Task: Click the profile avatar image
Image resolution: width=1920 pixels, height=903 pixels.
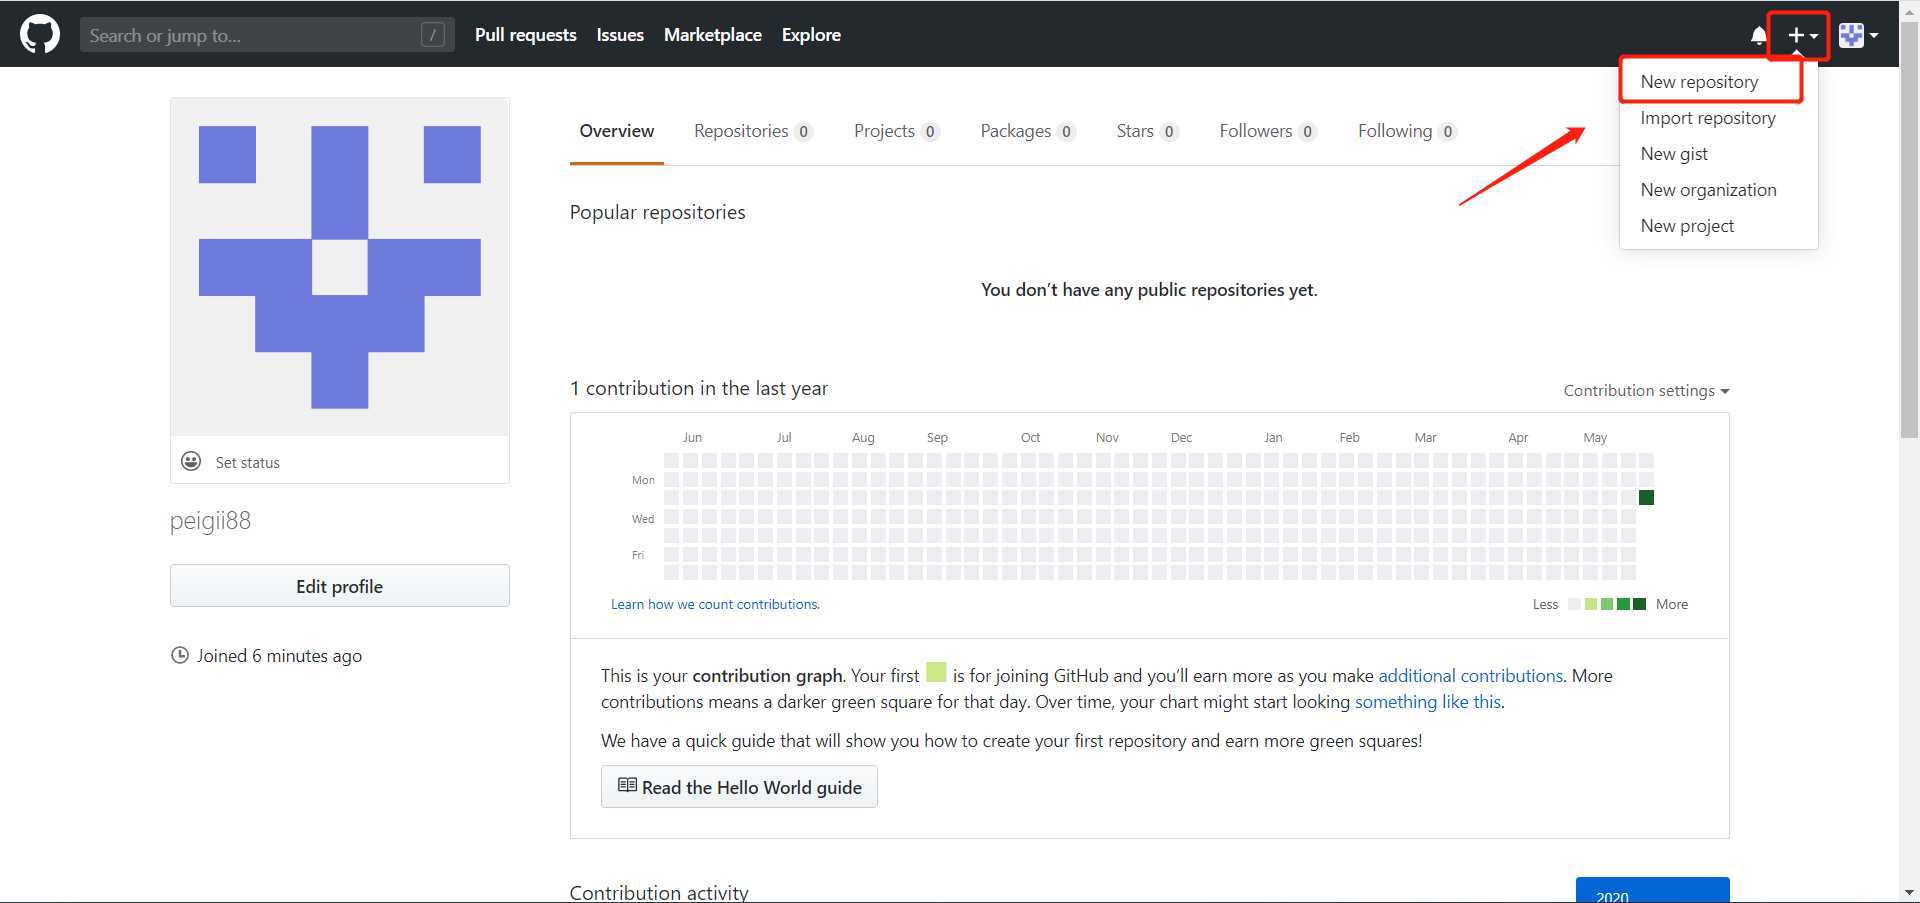Action: pos(340,267)
